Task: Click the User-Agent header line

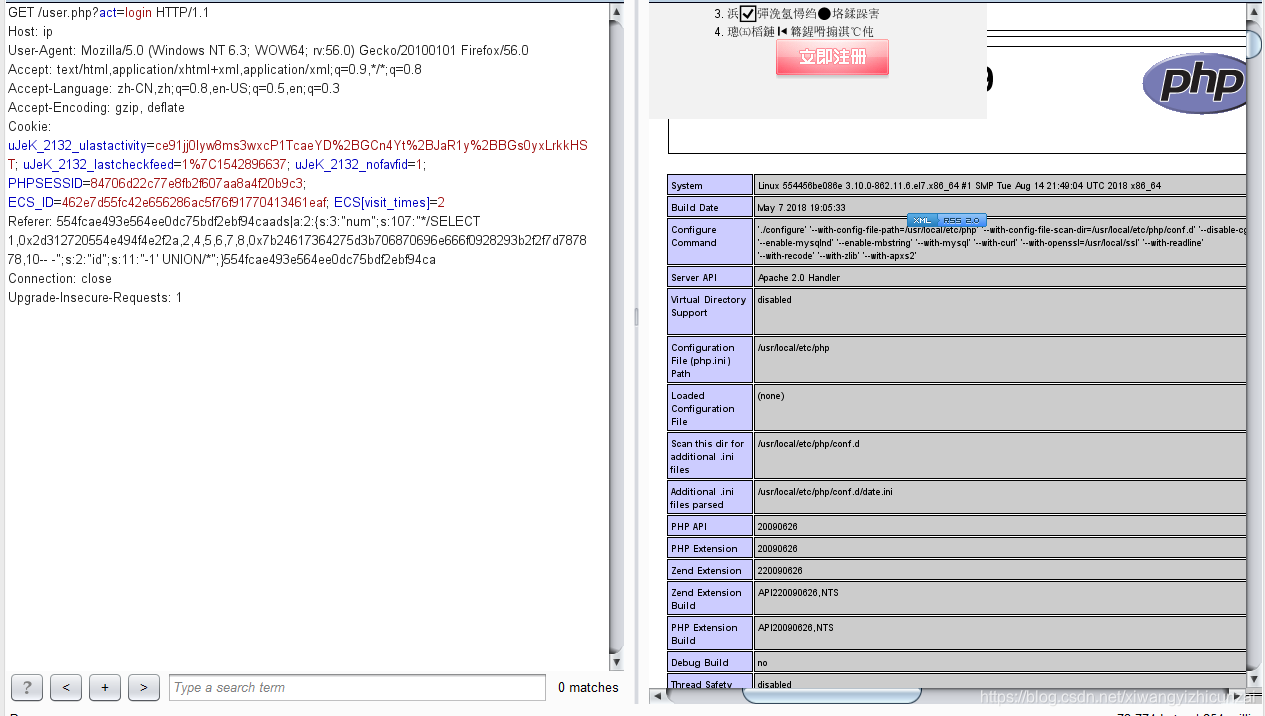Action: (268, 51)
